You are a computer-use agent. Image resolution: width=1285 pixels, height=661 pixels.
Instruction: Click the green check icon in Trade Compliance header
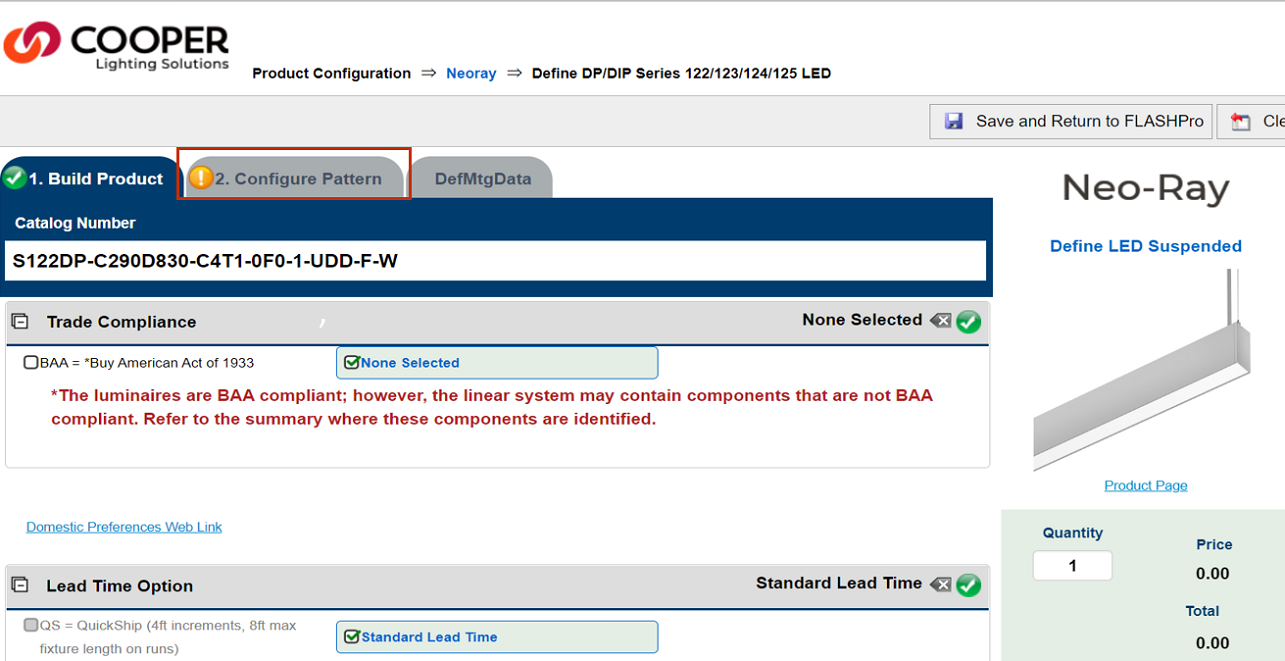tap(968, 321)
